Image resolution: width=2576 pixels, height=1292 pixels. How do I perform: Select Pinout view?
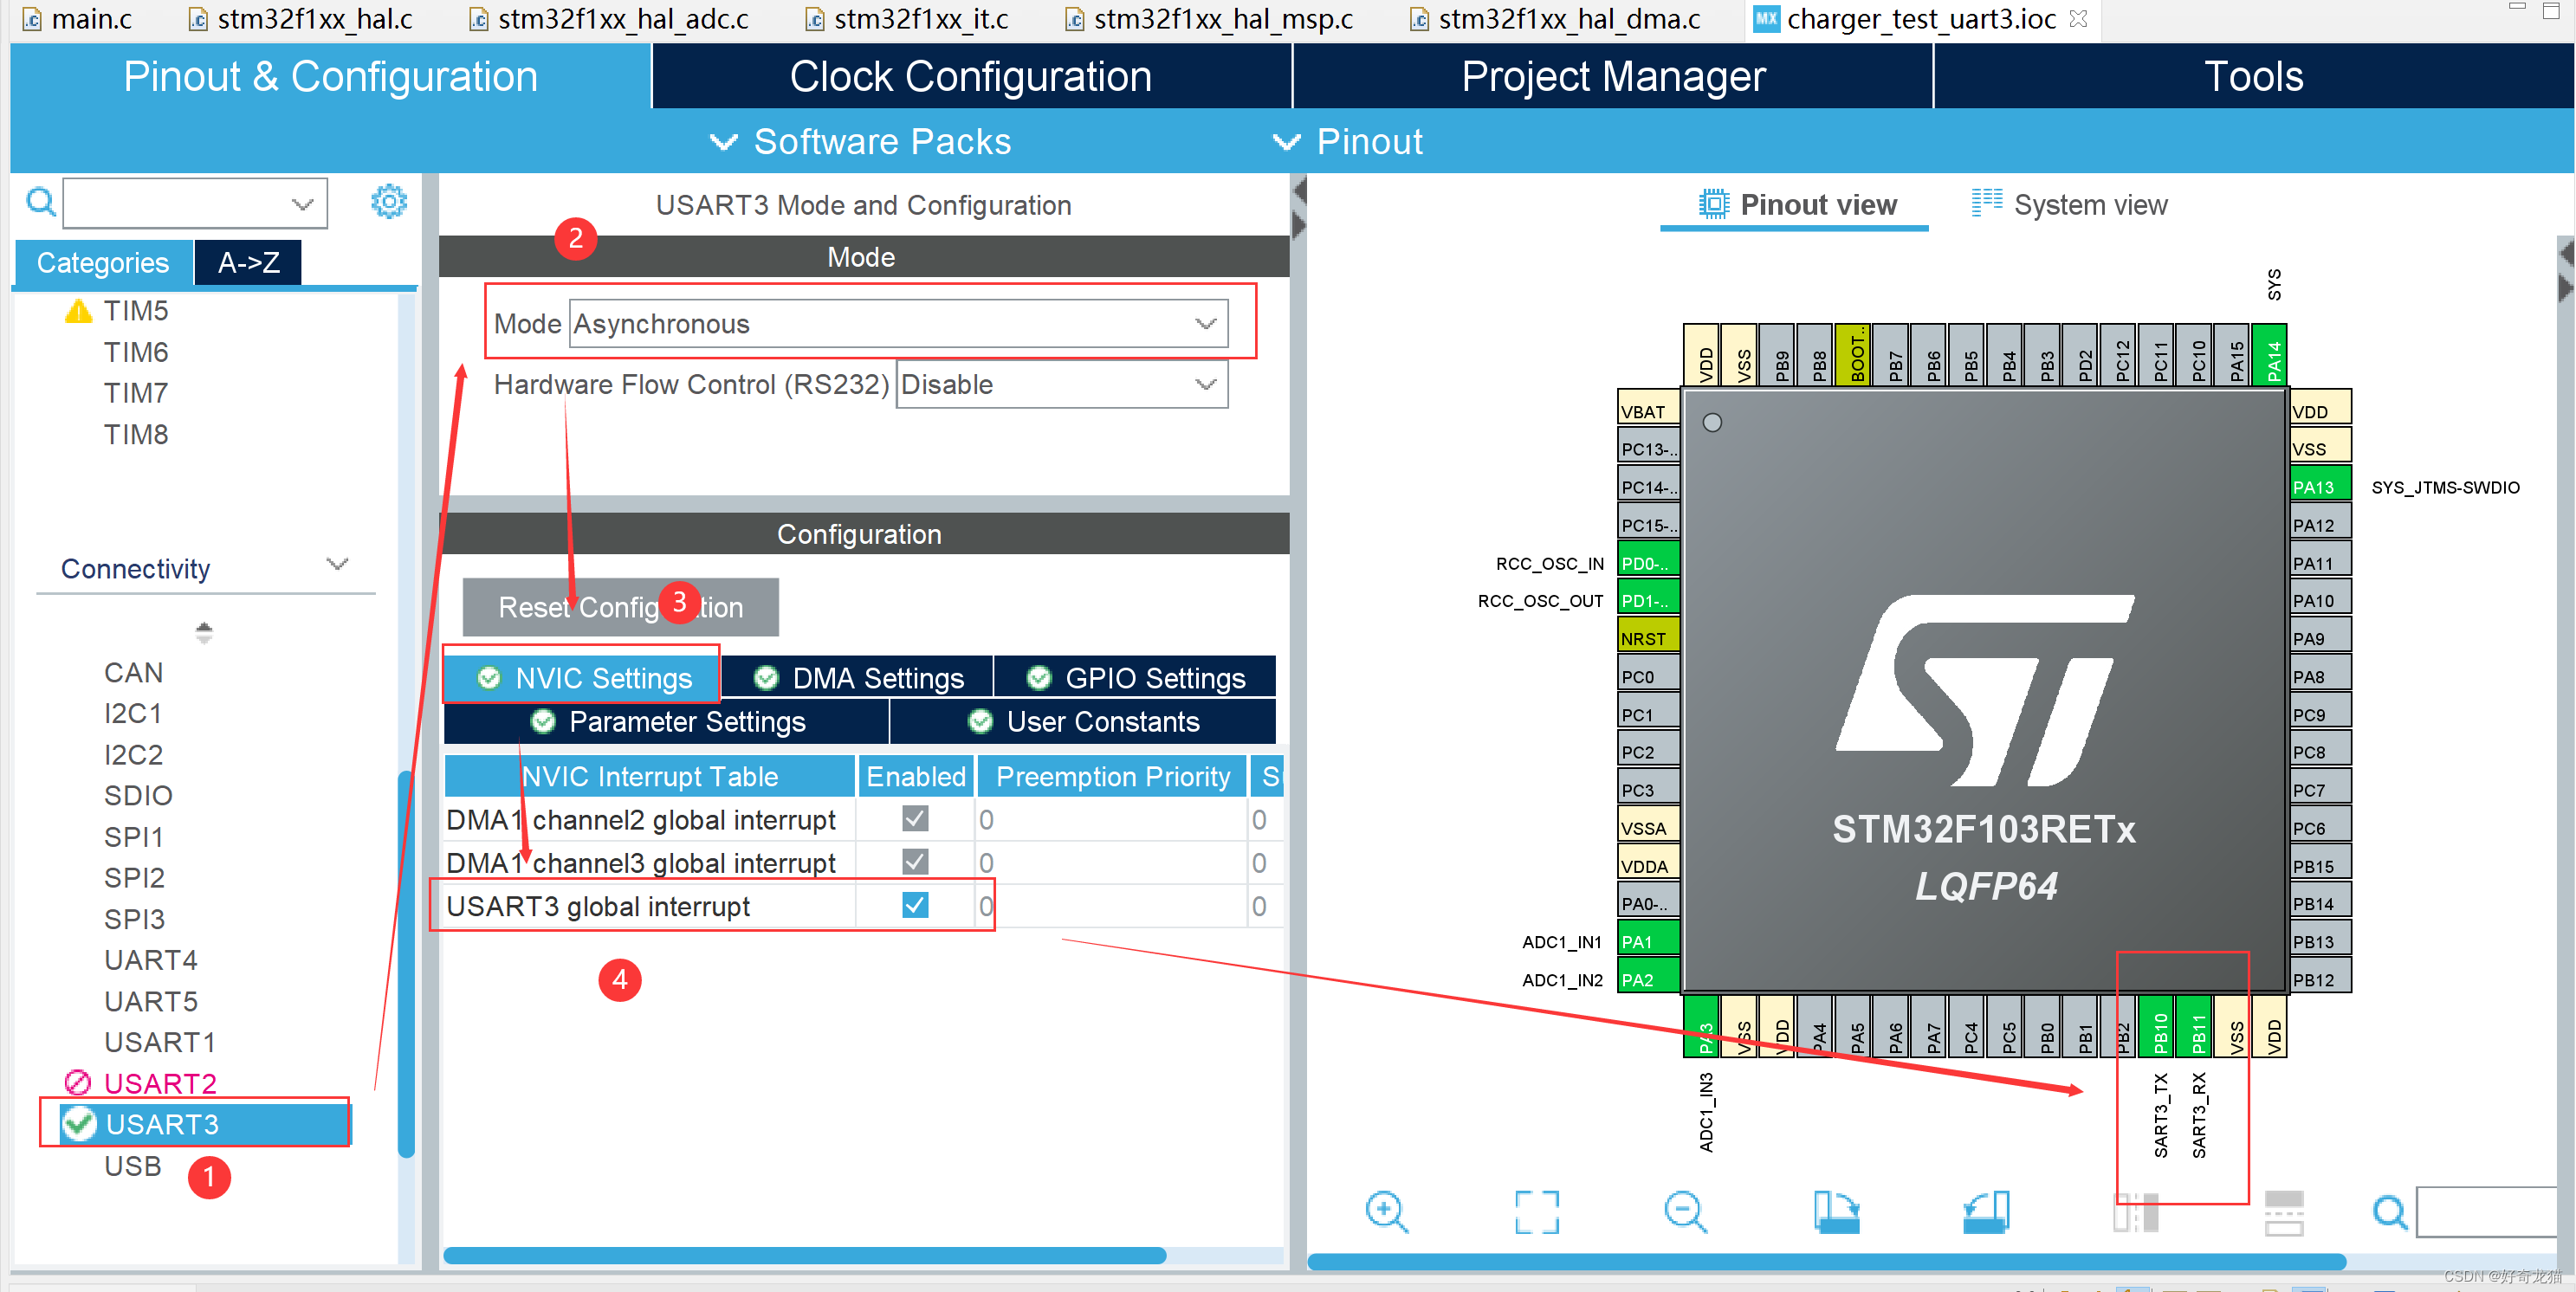[x=1797, y=204]
